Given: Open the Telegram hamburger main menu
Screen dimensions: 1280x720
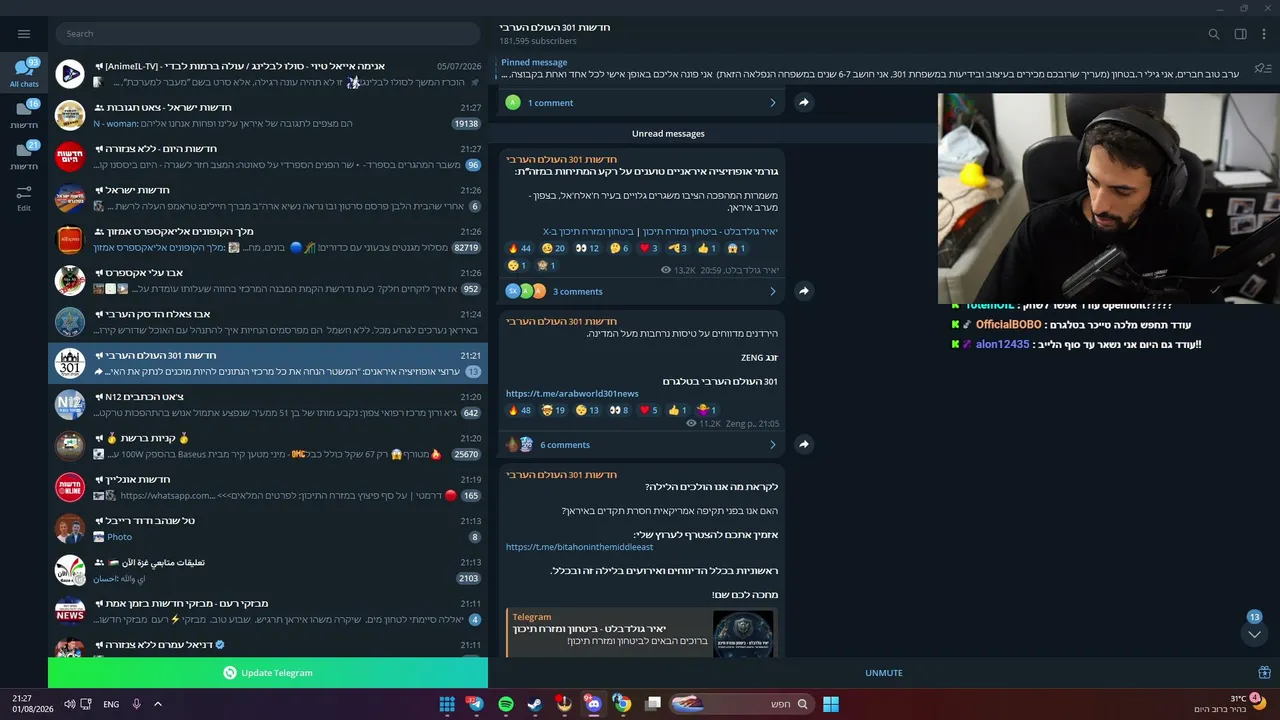Looking at the screenshot, I should (24, 33).
